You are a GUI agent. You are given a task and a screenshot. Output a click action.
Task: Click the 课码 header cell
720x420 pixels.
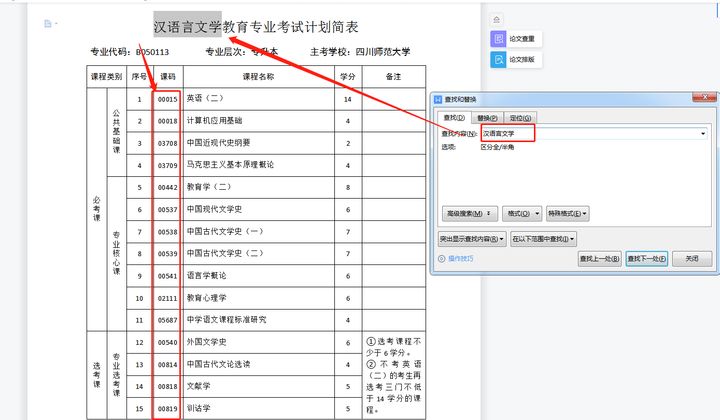[168, 77]
